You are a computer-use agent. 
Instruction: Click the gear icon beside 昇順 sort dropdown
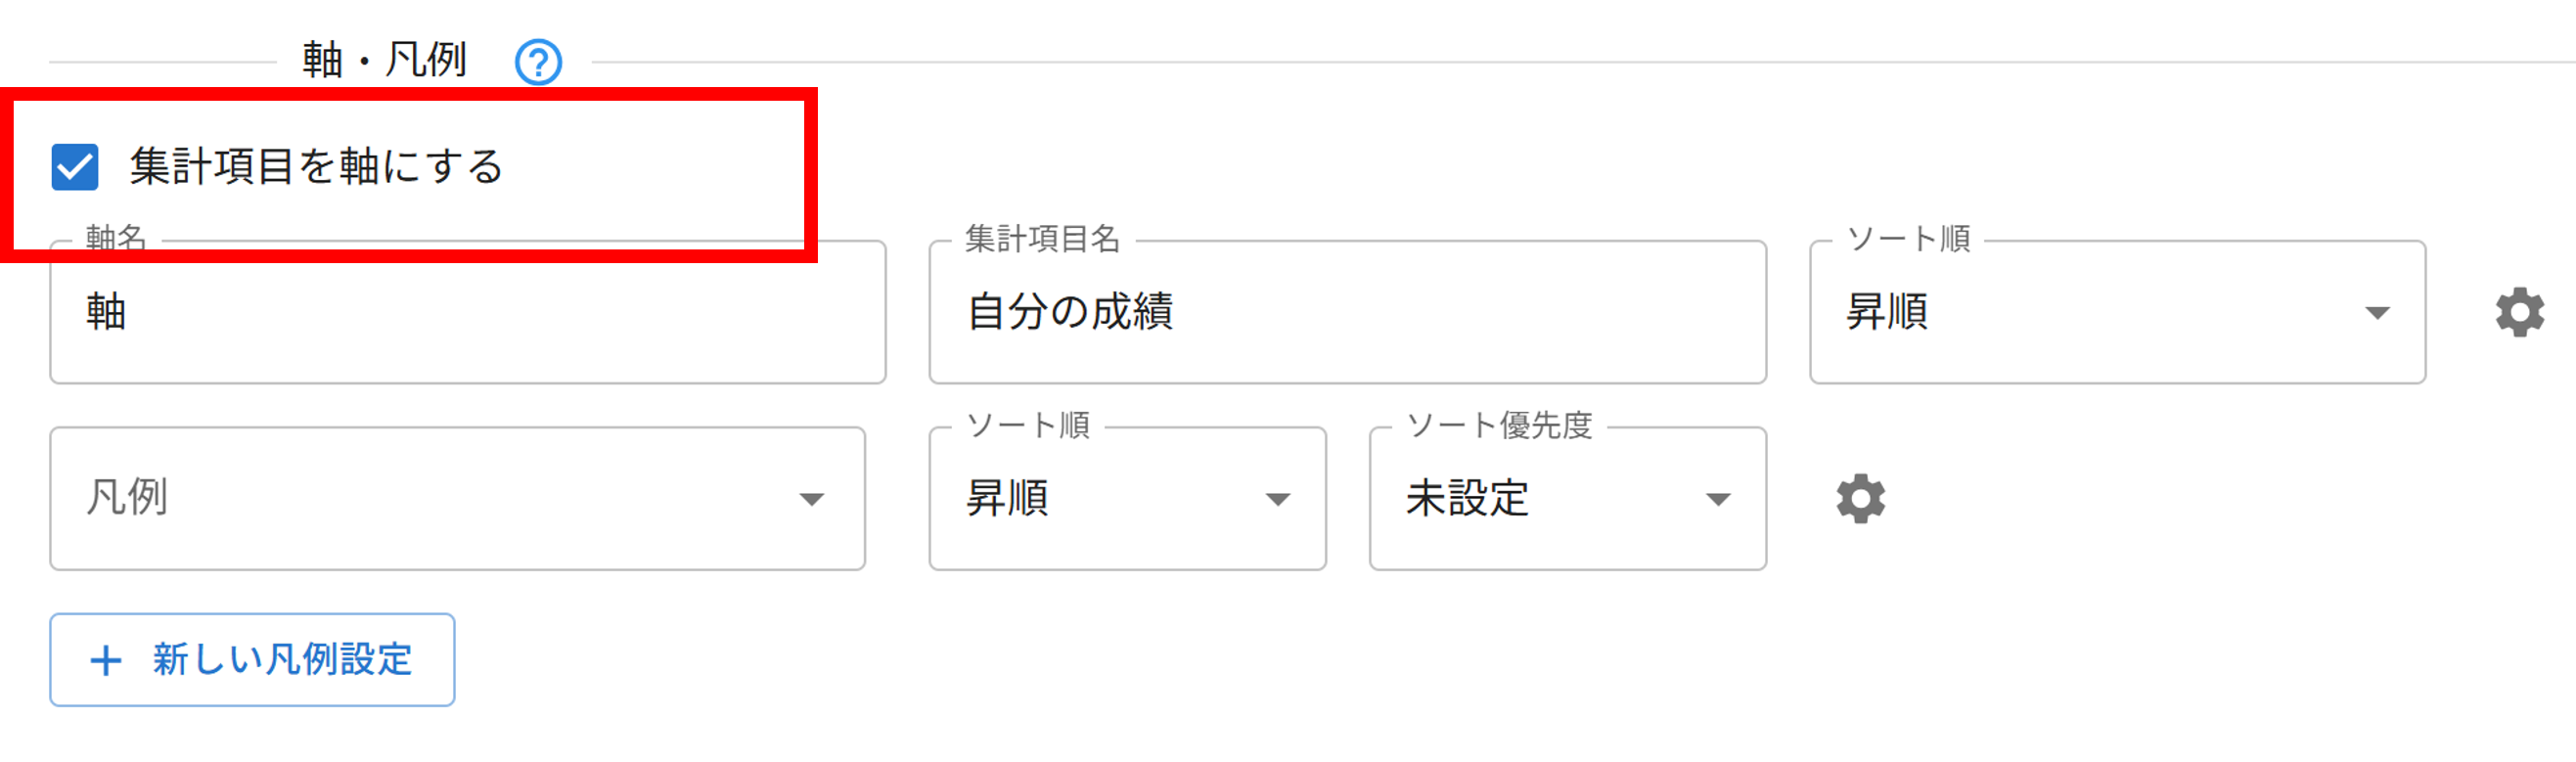pos(2520,312)
